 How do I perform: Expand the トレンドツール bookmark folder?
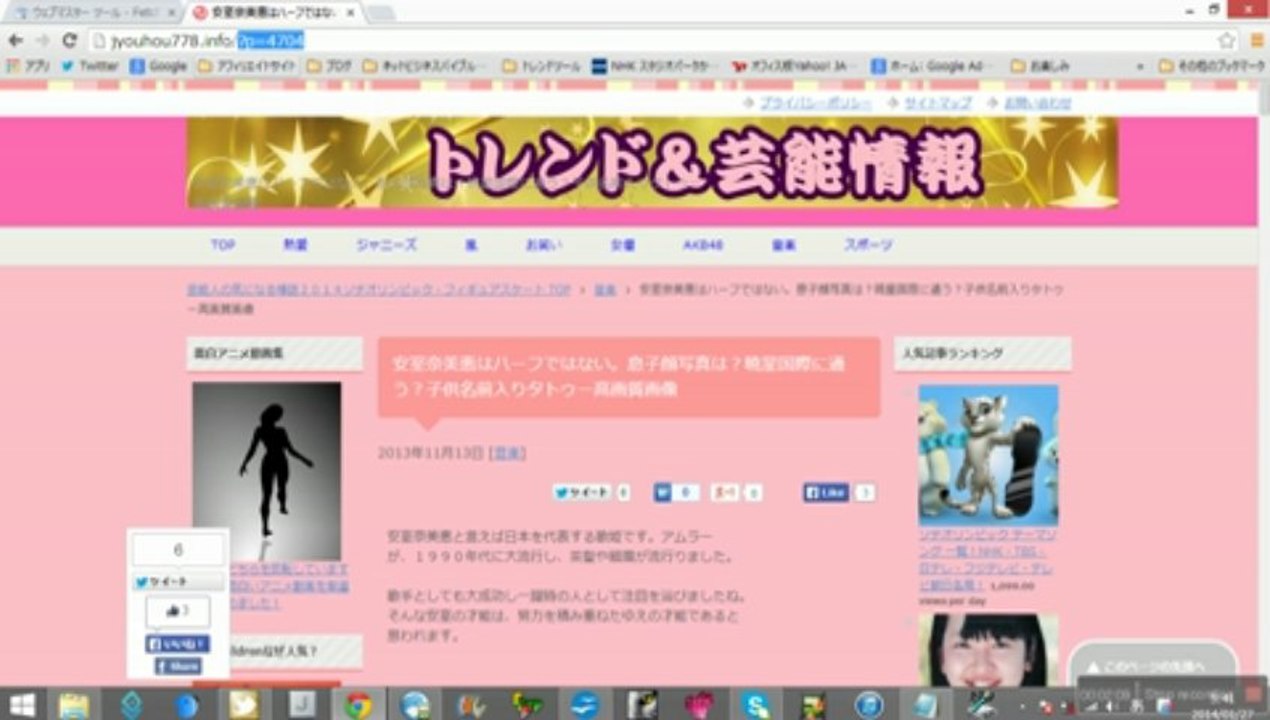coord(539,66)
